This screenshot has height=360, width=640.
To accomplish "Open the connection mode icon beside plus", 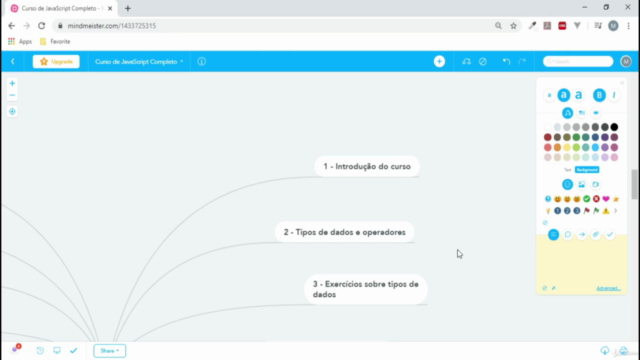I will [466, 62].
